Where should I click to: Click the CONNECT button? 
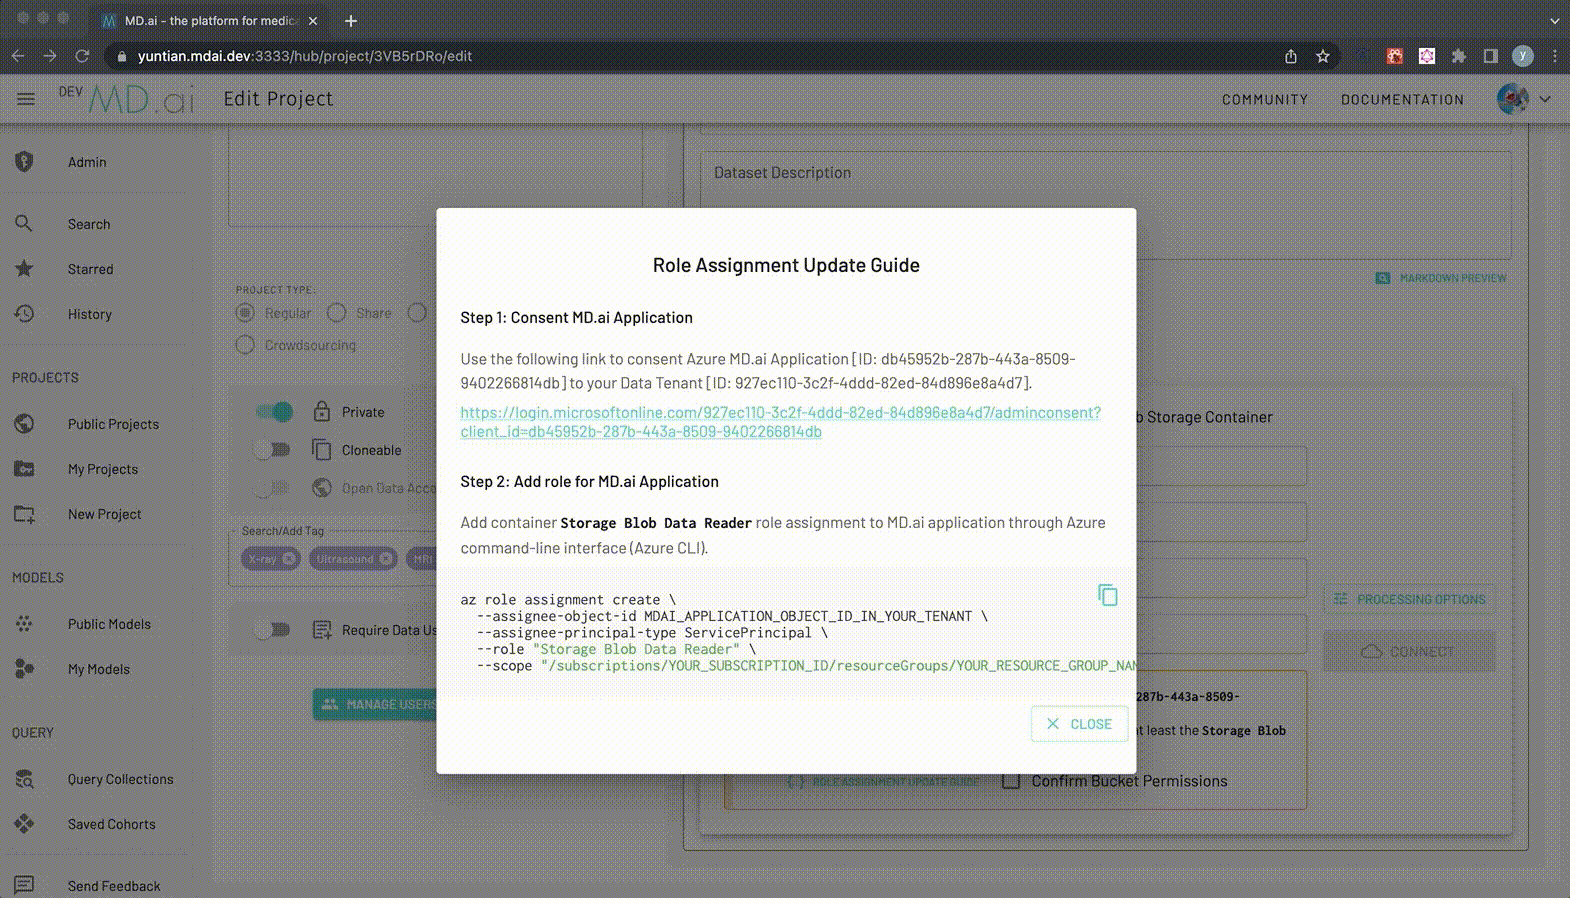pos(1409,651)
